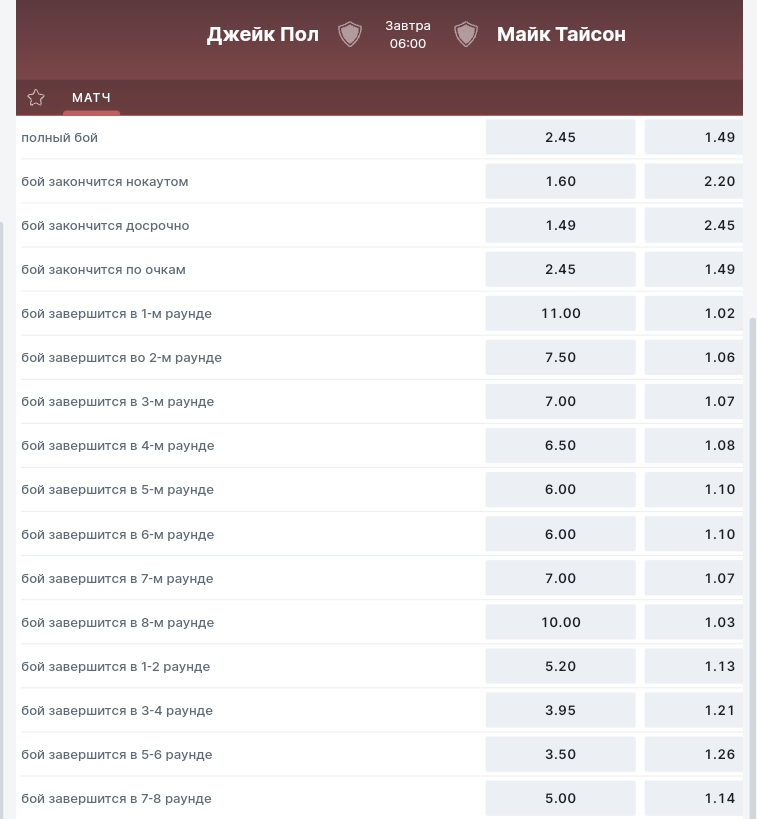Select 10.00 odds for 8-м раунде
The image size is (757, 819).
[560, 622]
